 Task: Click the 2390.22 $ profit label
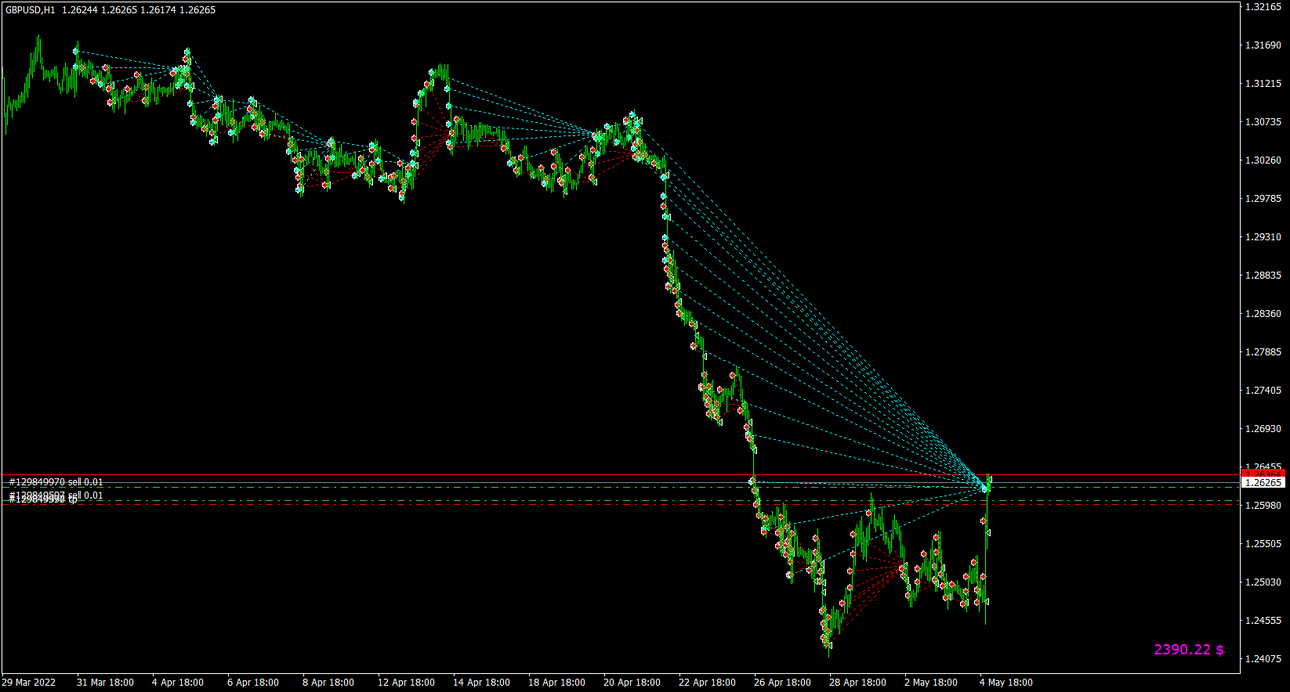(1189, 650)
